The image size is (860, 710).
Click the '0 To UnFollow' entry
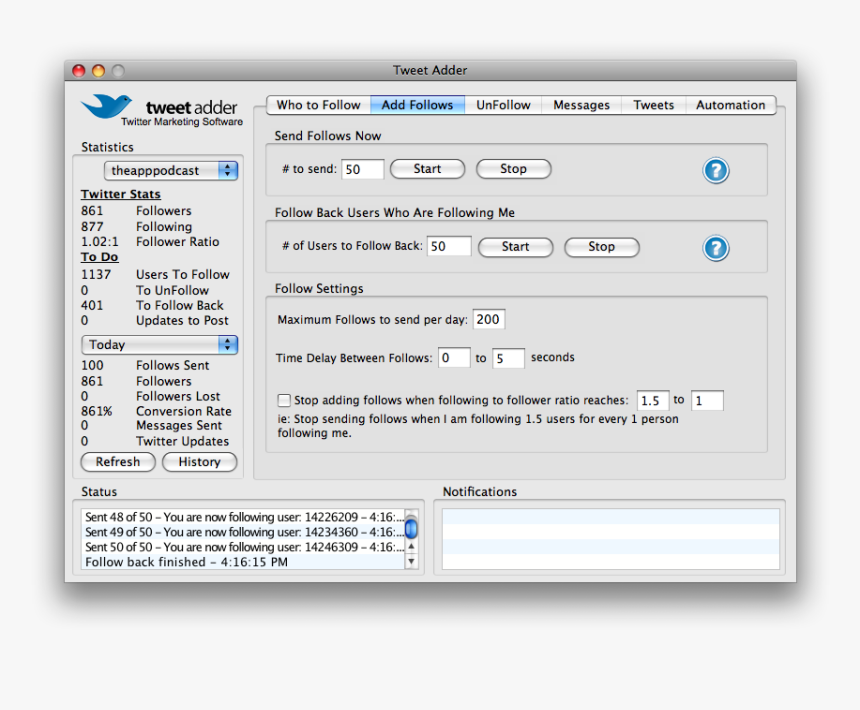(145, 290)
